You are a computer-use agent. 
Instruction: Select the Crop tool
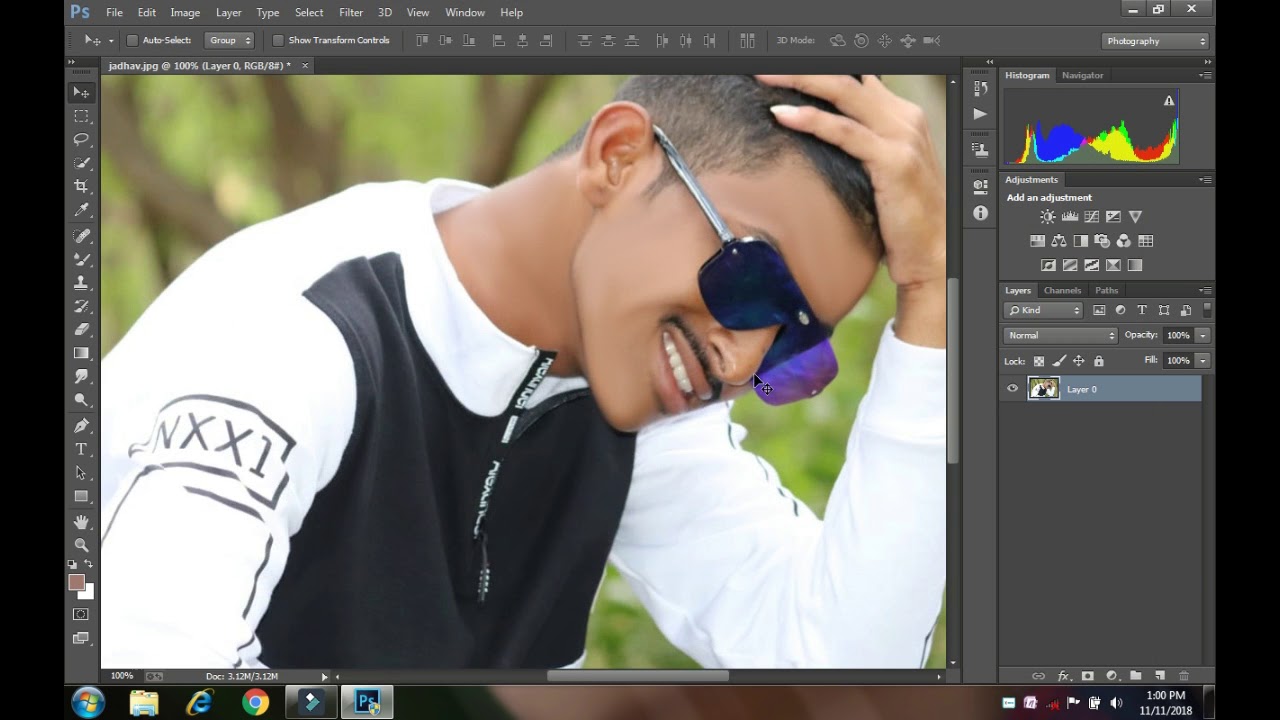point(81,186)
